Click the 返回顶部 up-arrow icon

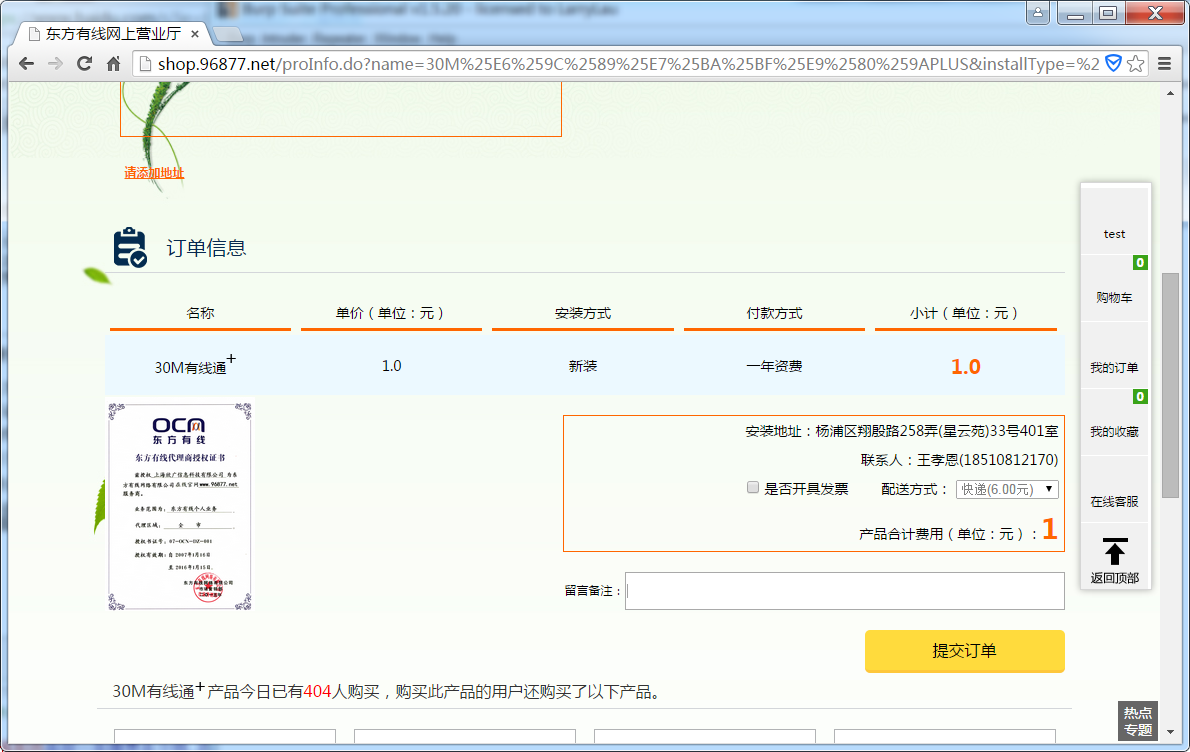[1114, 552]
